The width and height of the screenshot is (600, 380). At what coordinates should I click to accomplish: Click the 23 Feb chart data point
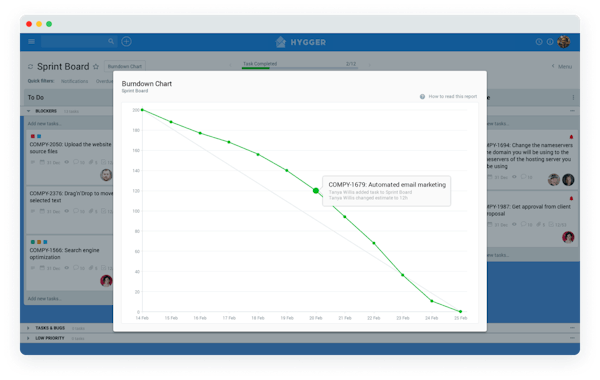(403, 275)
